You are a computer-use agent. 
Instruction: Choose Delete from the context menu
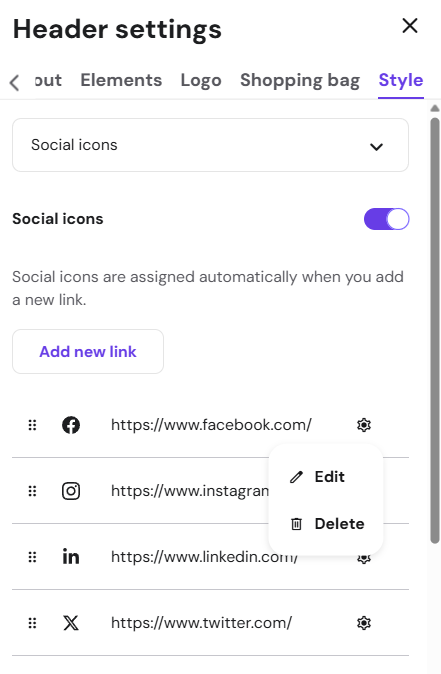click(328, 524)
